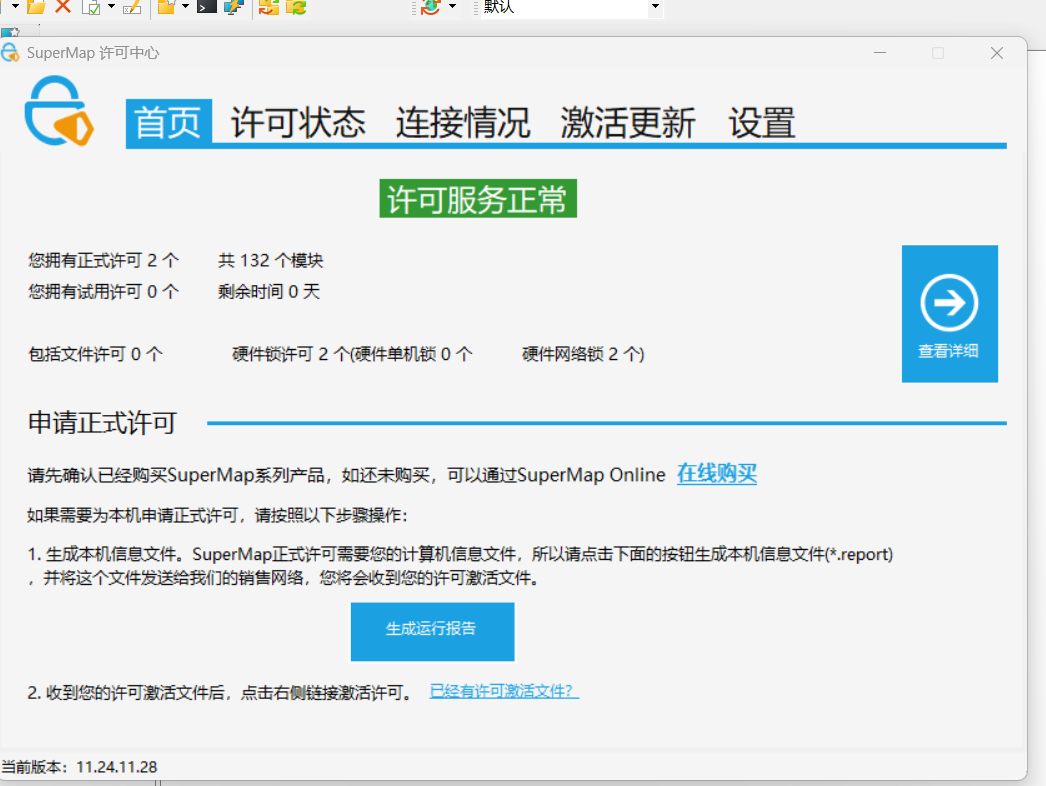Open the 在线购买 link
1046x786 pixels.
tap(717, 474)
